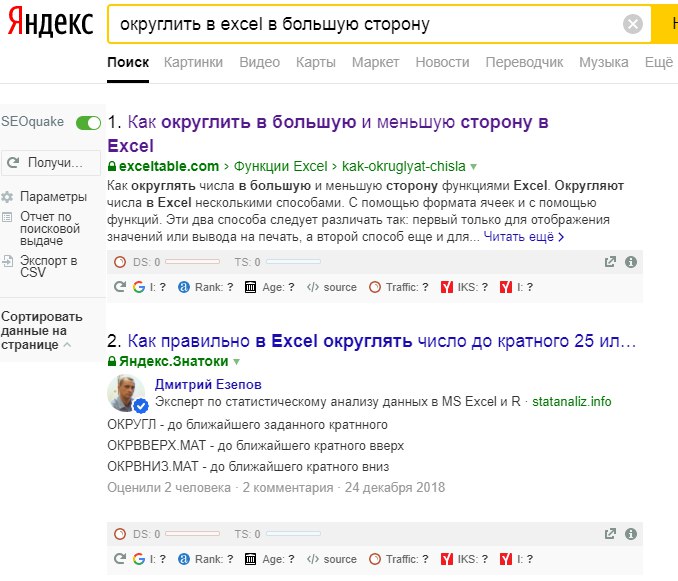Open the Ещё menu
The width and height of the screenshot is (678, 581).
(x=659, y=62)
